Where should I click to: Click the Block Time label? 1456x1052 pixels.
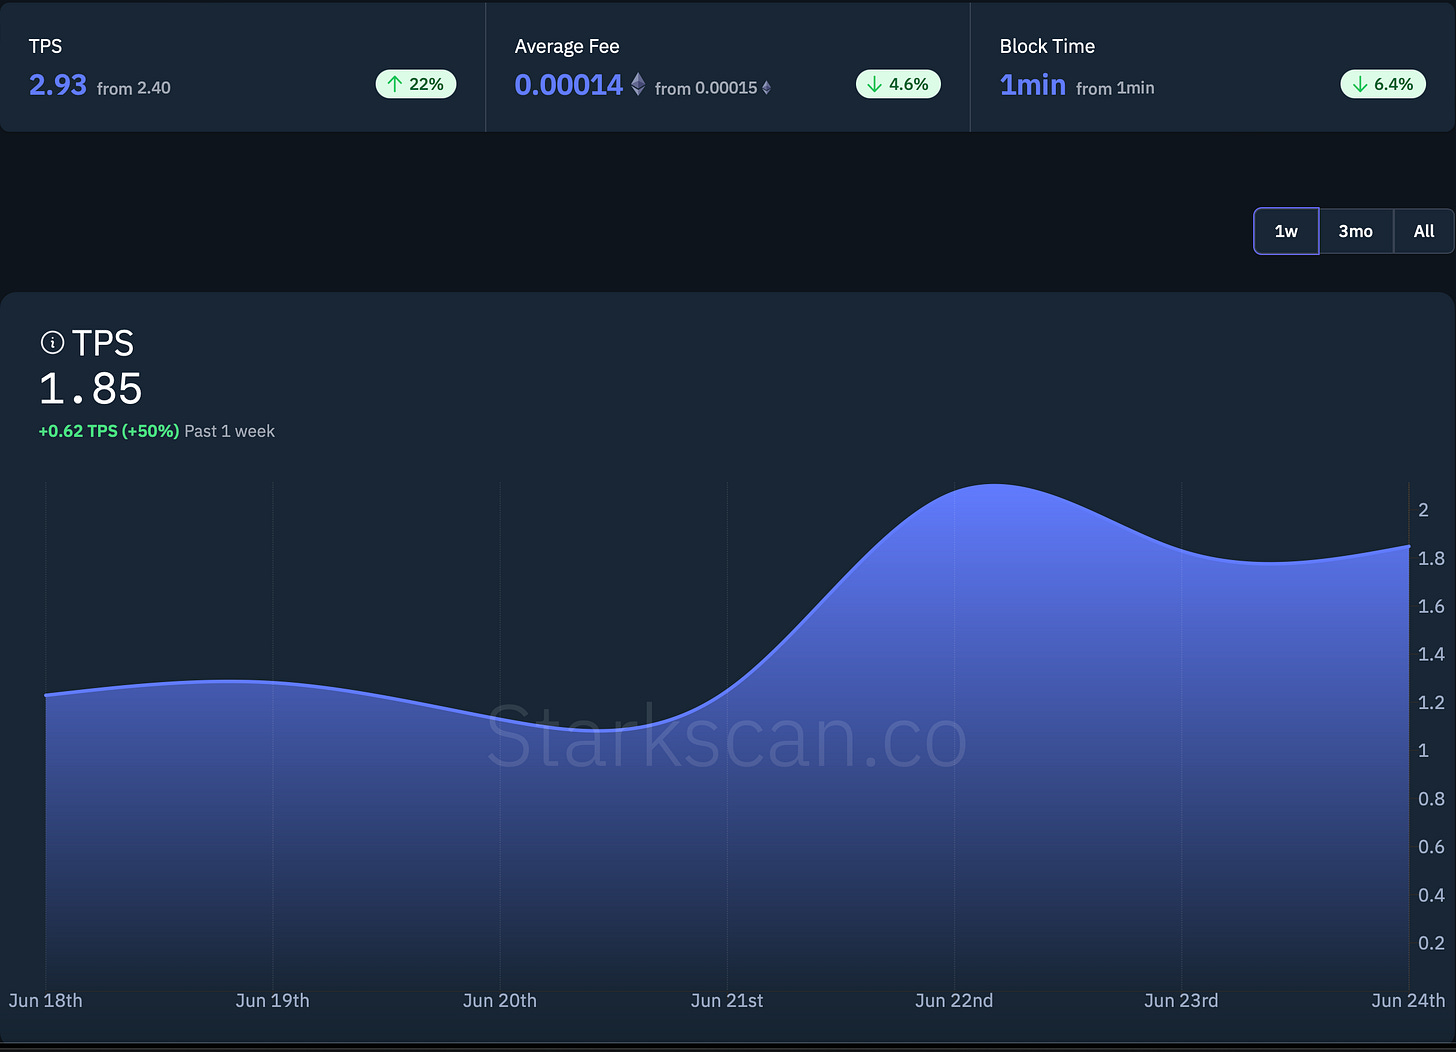click(x=1047, y=46)
